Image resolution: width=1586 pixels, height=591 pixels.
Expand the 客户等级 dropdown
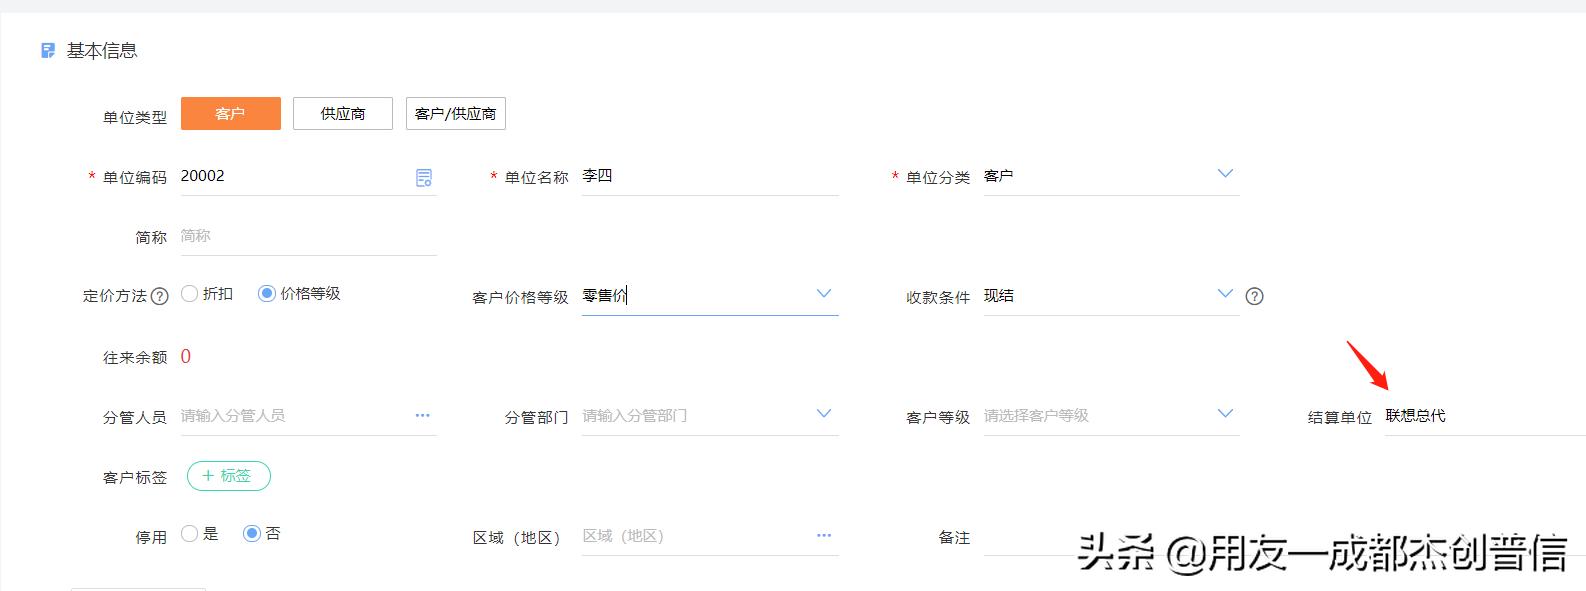point(1225,414)
